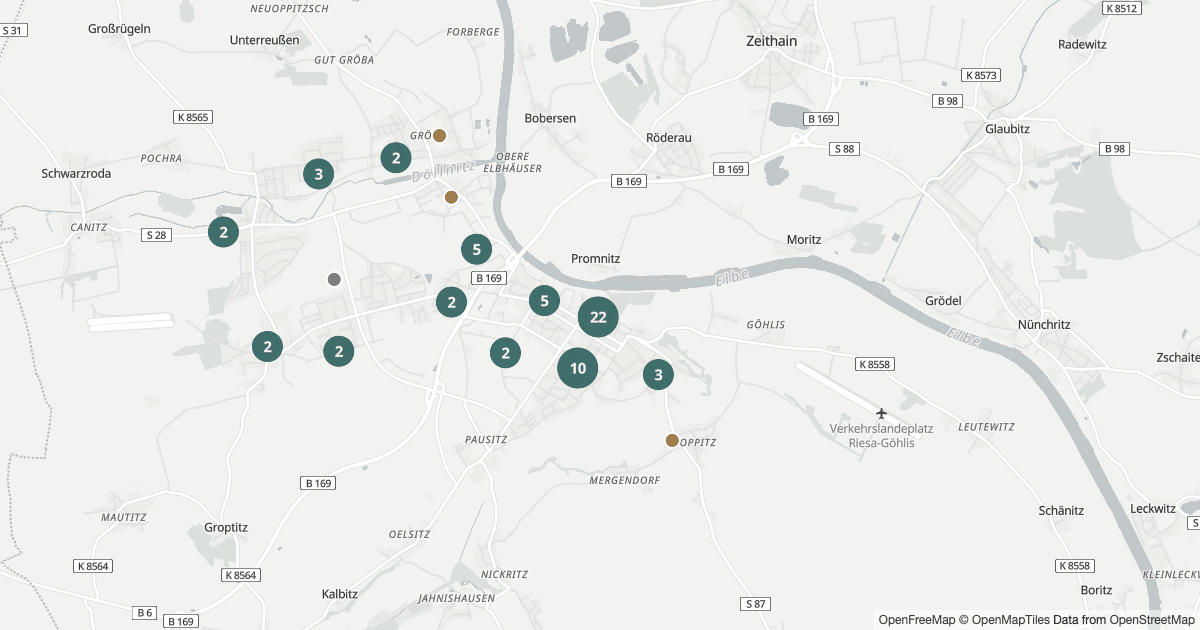Select the brown marker on the GRÖ label
Viewport: 1200px width, 630px height.
[439, 135]
